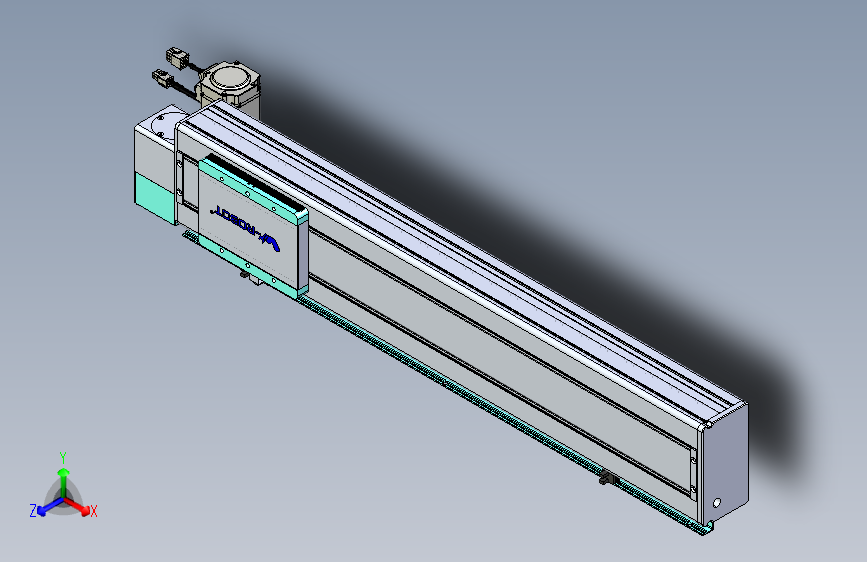Click the round hole on the end cap
This screenshot has width=867, height=562.
[x=717, y=503]
